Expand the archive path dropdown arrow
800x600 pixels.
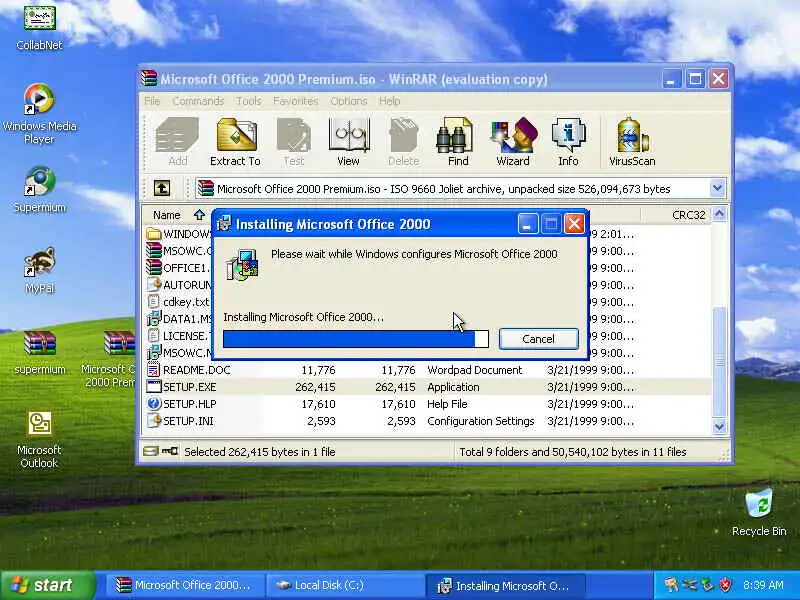point(717,188)
